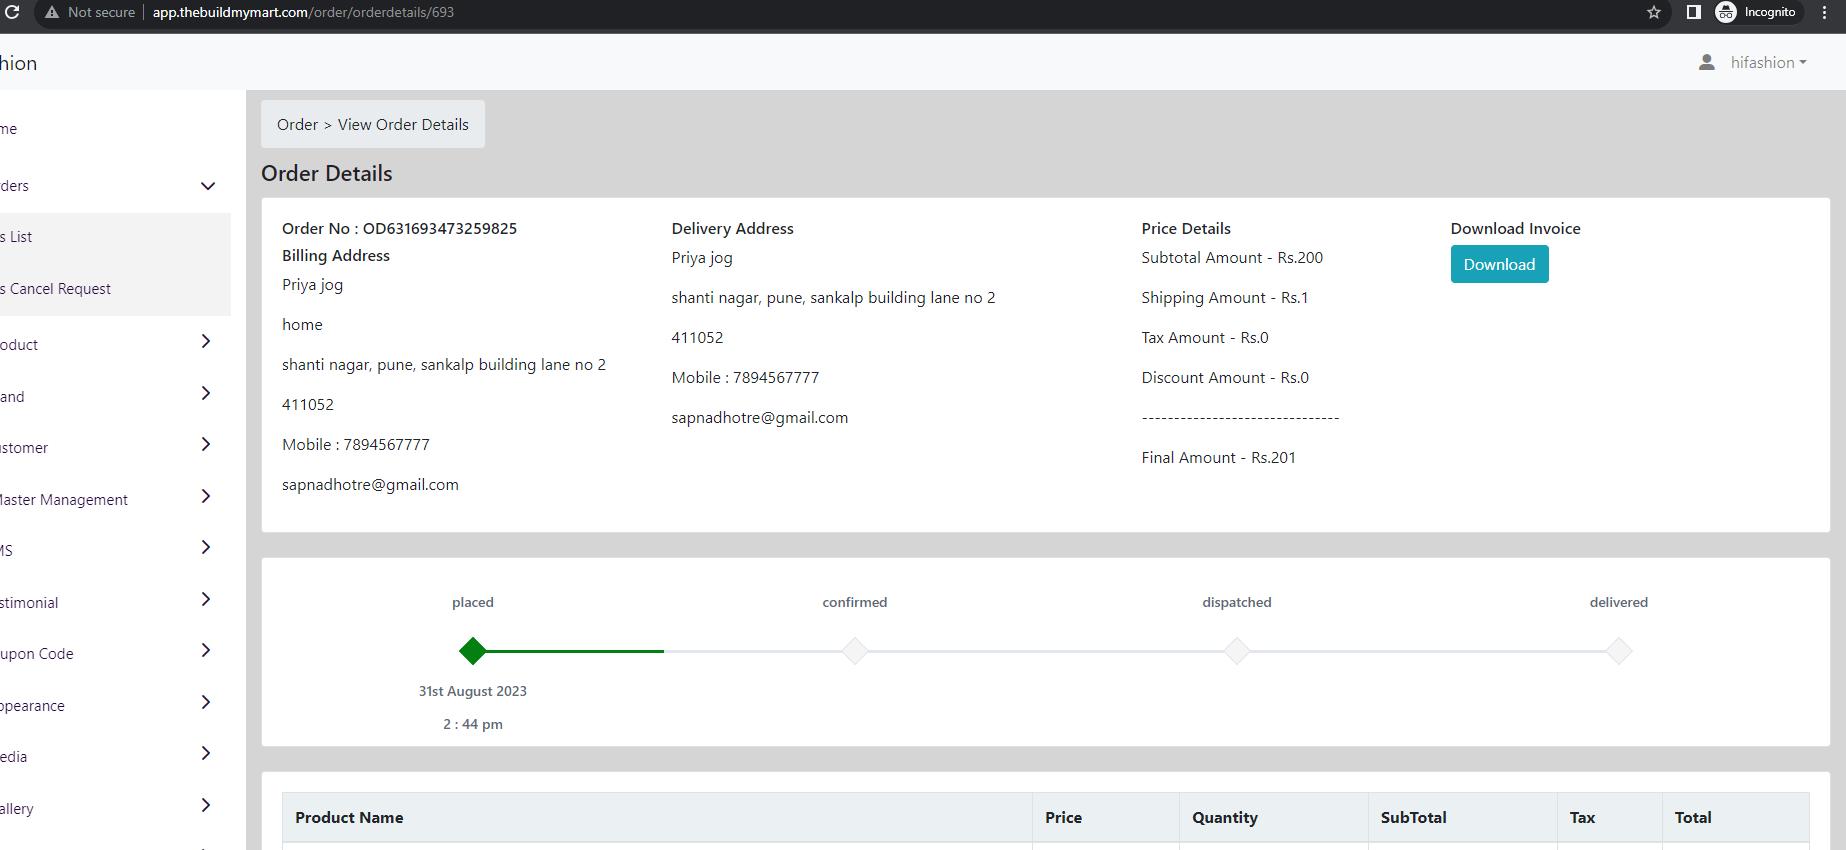Image resolution: width=1846 pixels, height=850 pixels.
Task: Click the Order Details page heading
Action: (327, 174)
